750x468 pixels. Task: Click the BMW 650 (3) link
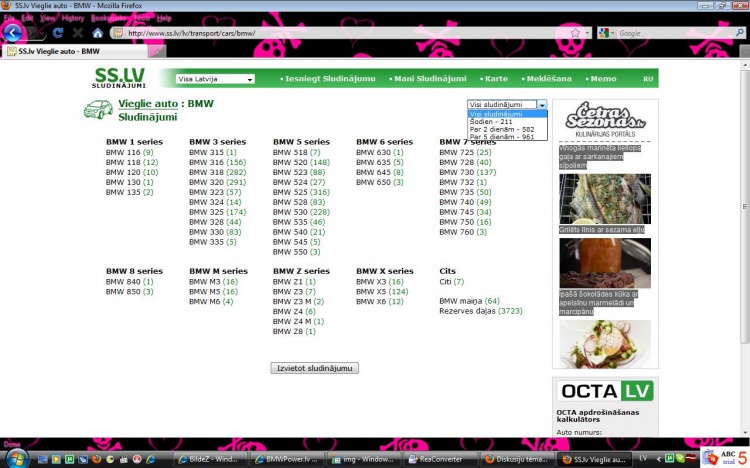[x=380, y=182]
